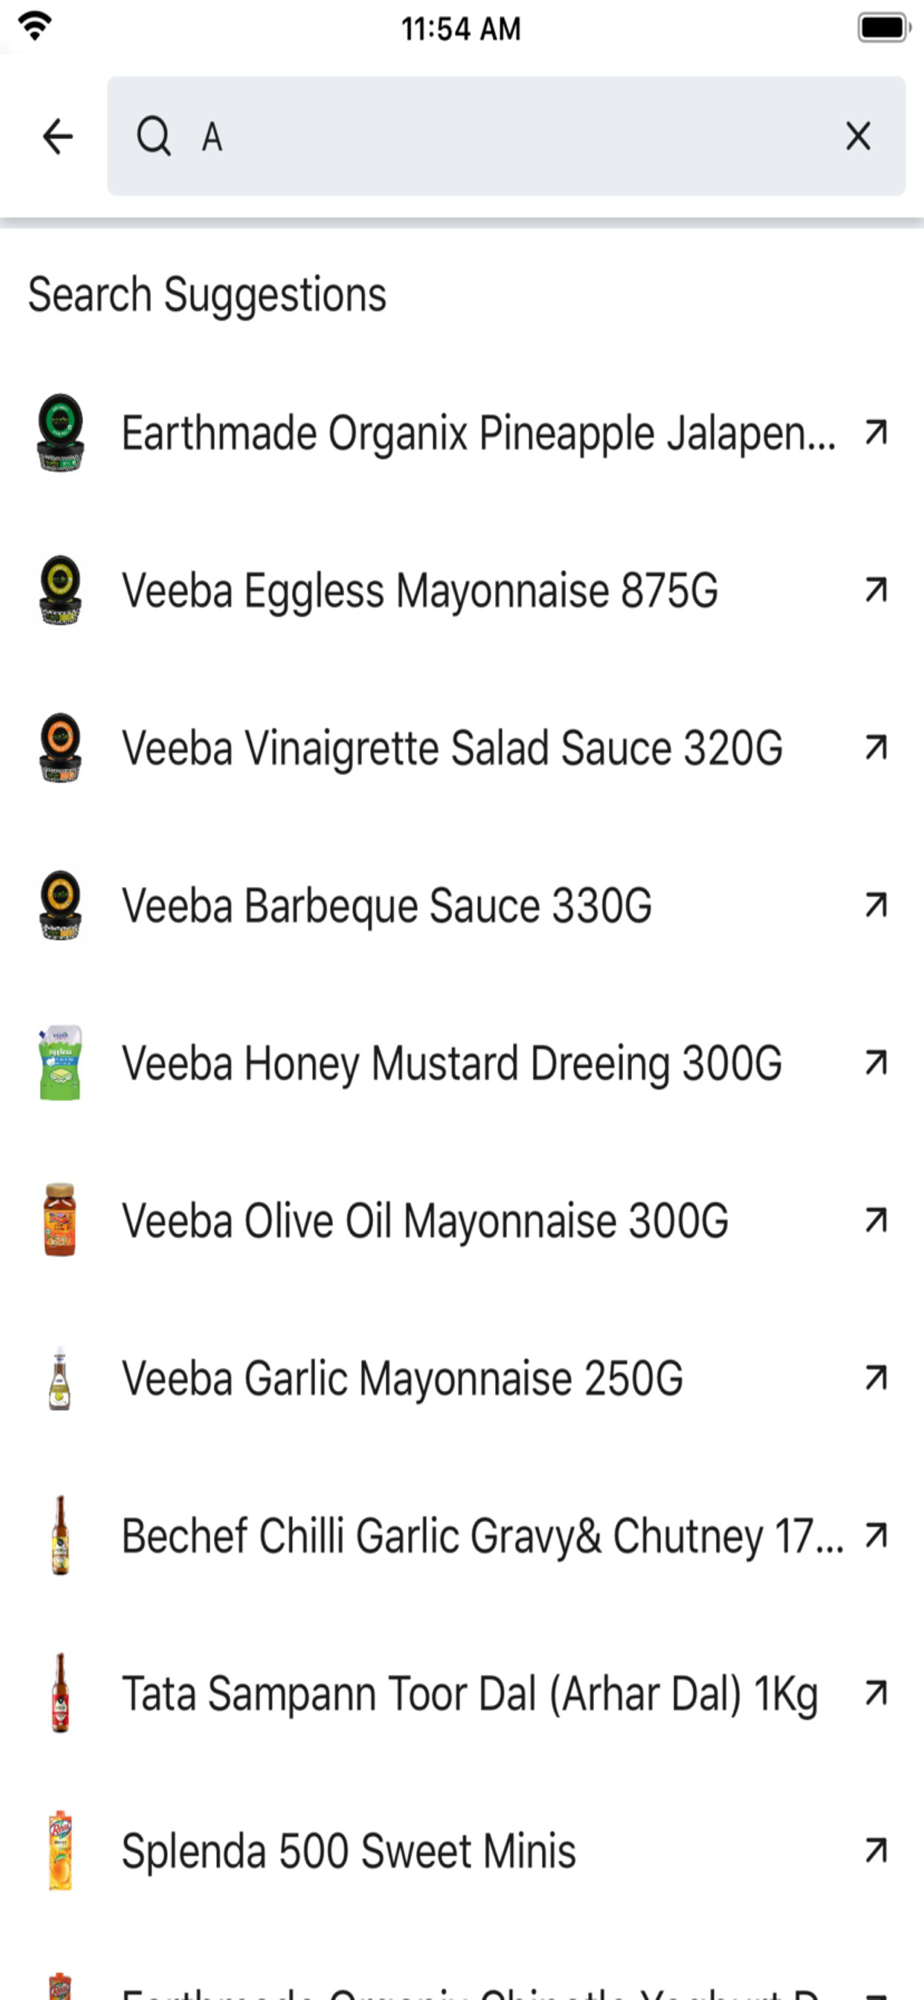Open Veeba Garlic Mayonnaise 250G suggestion
924x2000 pixels.
tap(402, 1378)
